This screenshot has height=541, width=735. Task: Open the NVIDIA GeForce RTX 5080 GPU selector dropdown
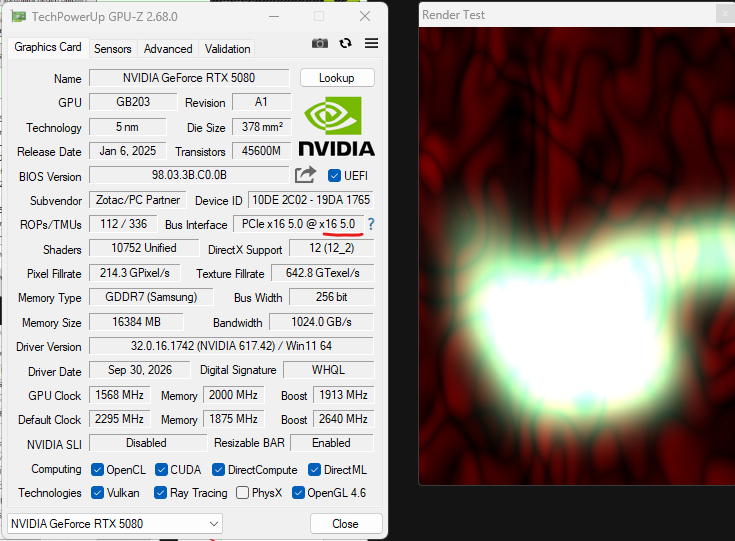115,524
